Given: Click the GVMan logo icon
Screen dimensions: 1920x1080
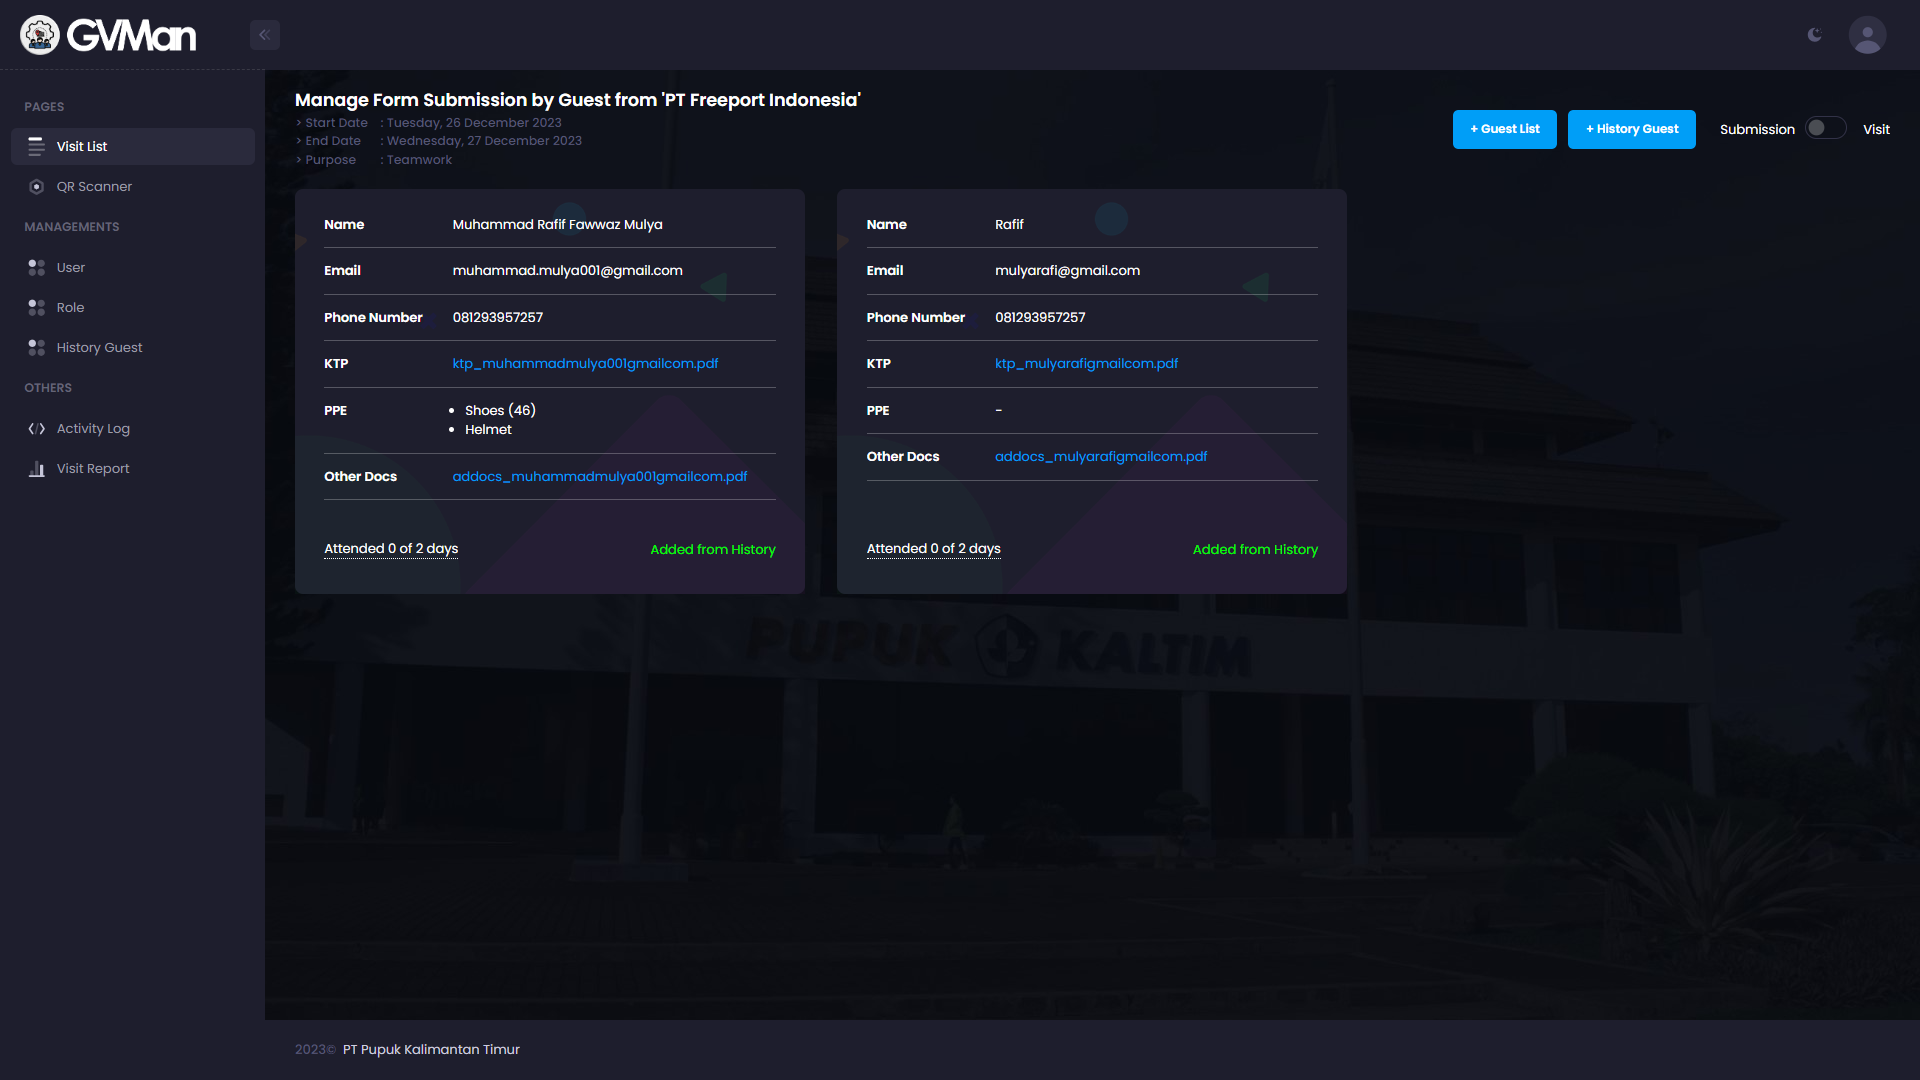Looking at the screenshot, I should coord(40,35).
